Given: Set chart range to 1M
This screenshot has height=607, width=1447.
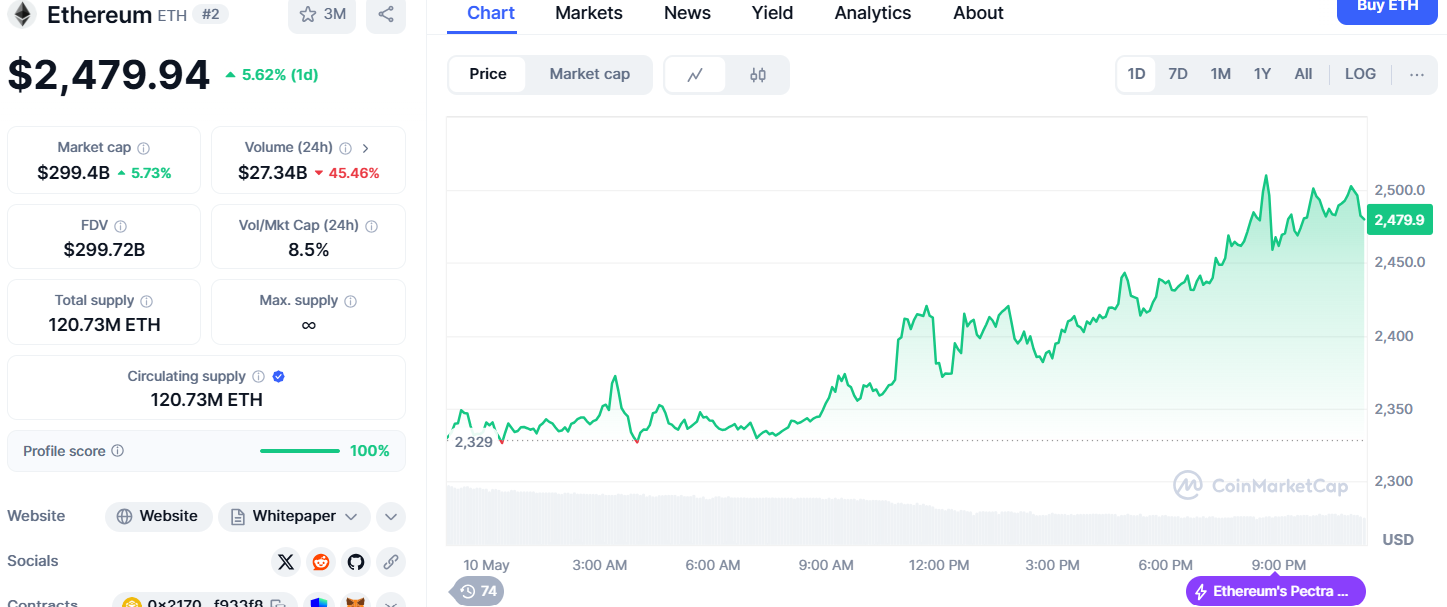Looking at the screenshot, I should click(1220, 74).
